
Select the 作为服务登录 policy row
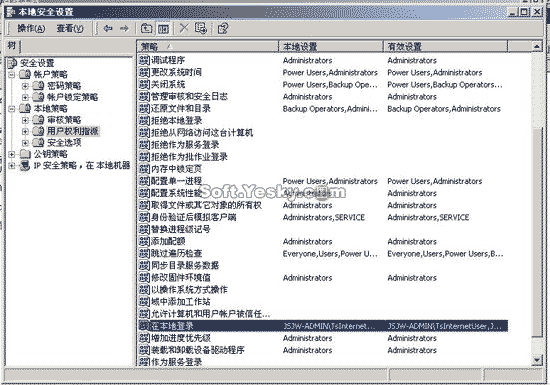tap(323, 362)
